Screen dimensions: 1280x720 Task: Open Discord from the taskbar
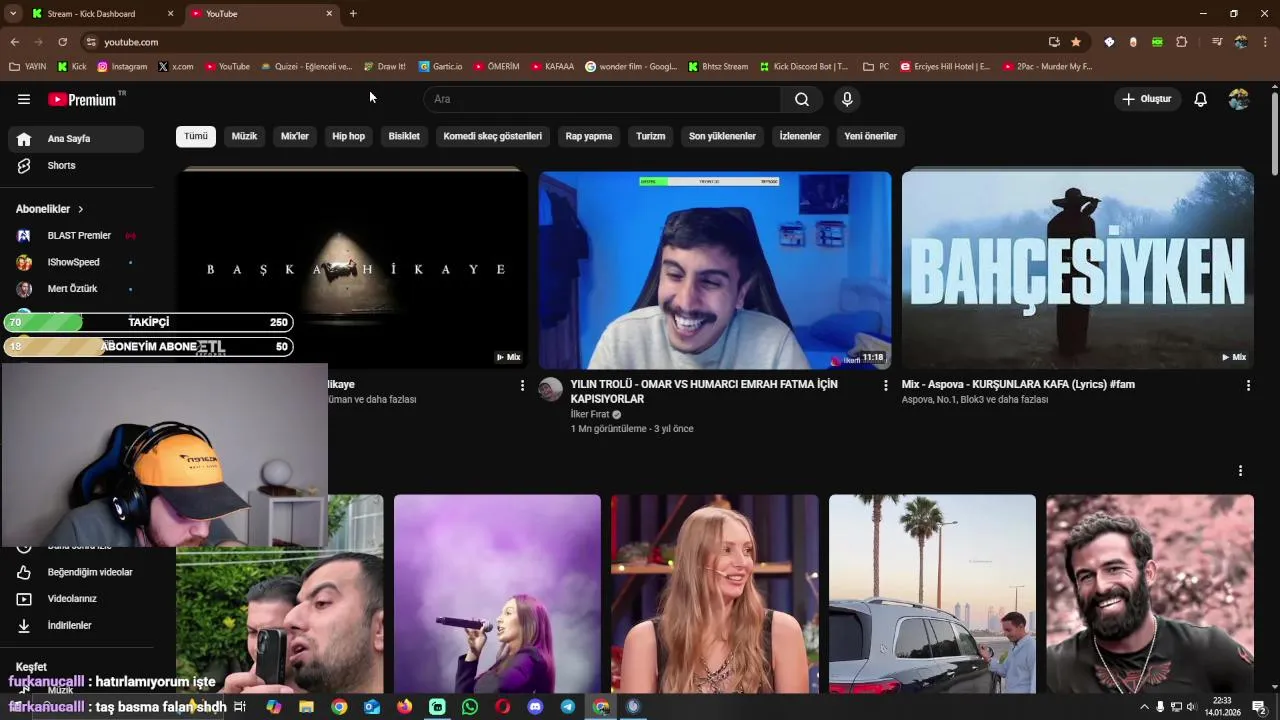click(535, 707)
